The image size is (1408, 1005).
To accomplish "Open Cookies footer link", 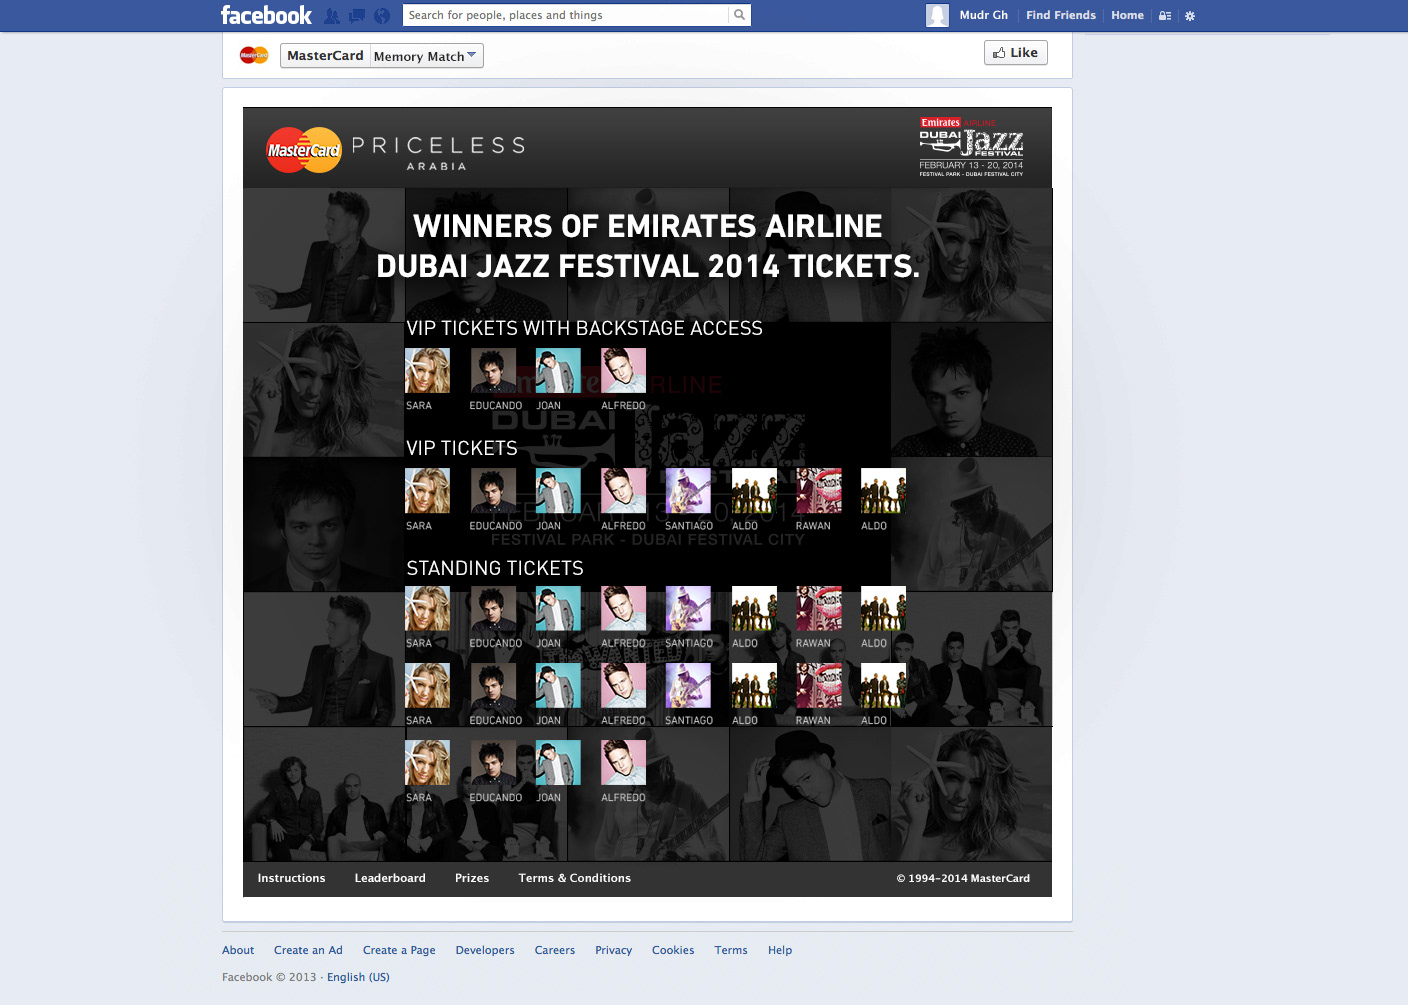I will point(673,950).
